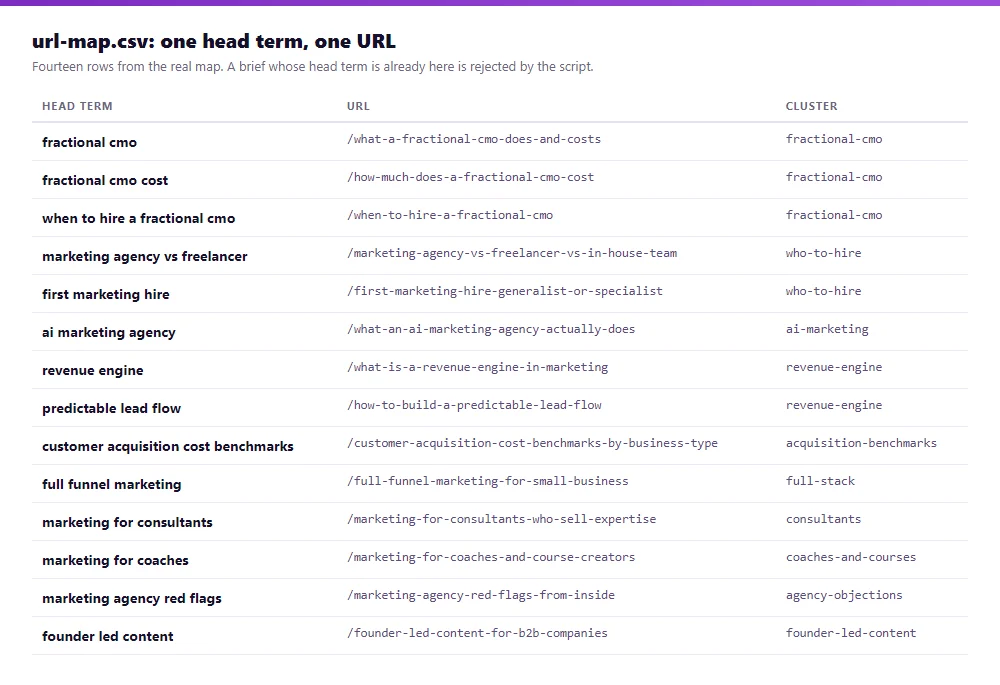This screenshot has width=1000, height=685.
Task: Click URL /customer-acquisition-cost-benchmarks-by-business-type
Action: coord(532,443)
